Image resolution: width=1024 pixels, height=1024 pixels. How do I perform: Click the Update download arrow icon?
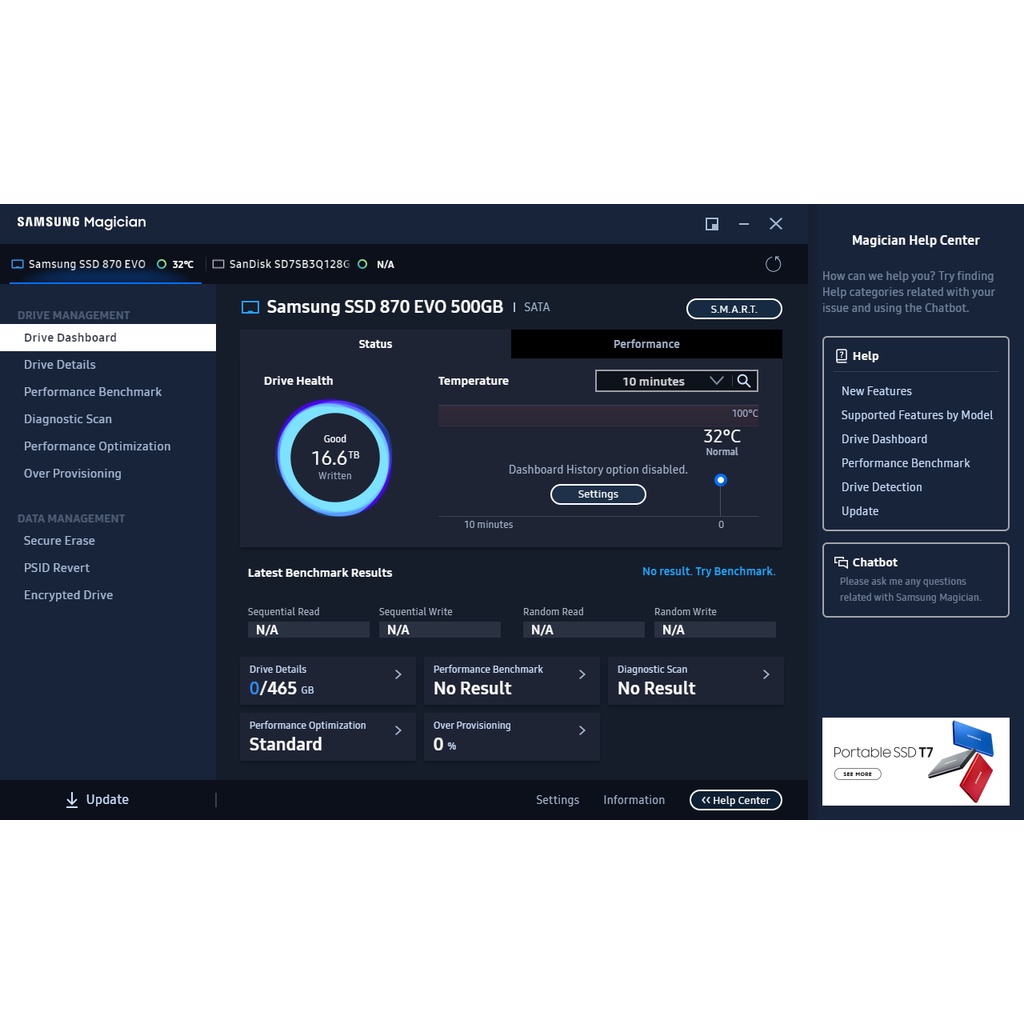(72, 799)
